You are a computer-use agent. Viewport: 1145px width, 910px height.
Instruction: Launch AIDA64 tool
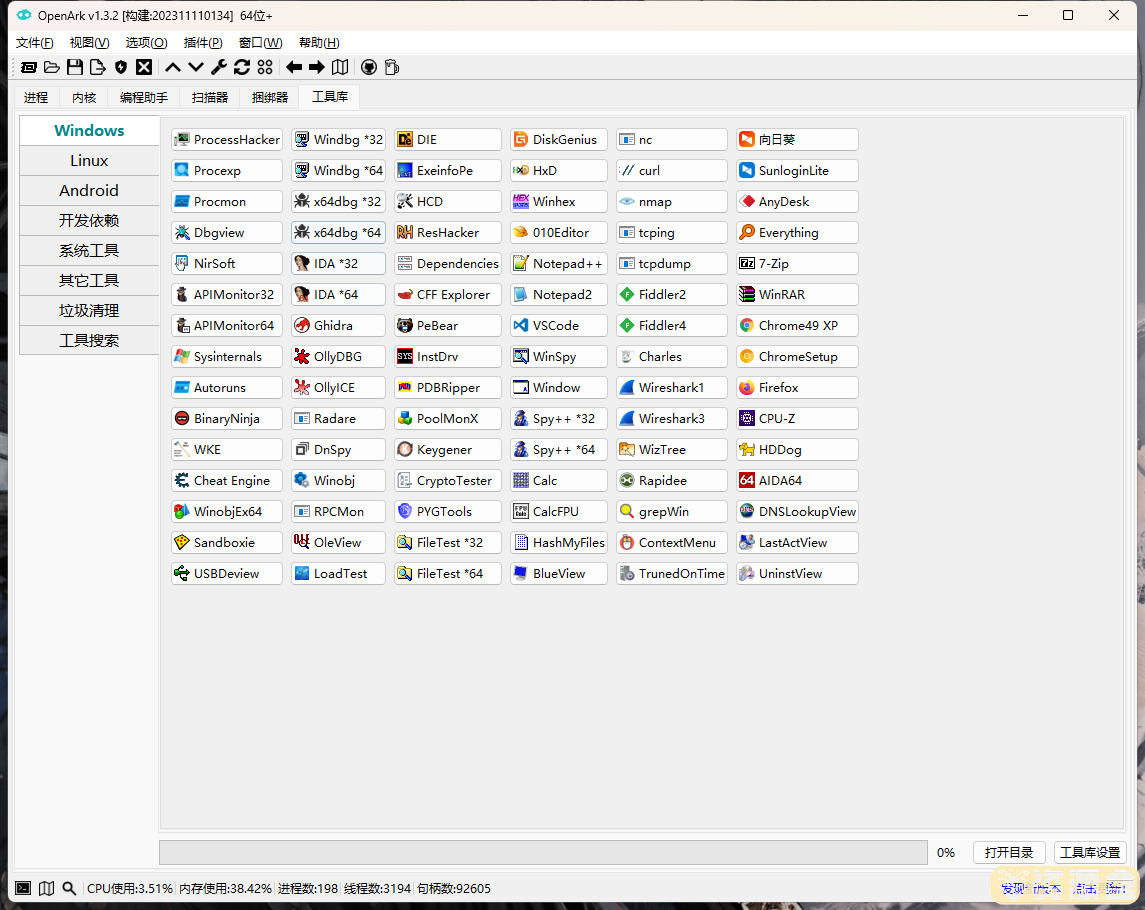pyautogui.click(x=797, y=481)
